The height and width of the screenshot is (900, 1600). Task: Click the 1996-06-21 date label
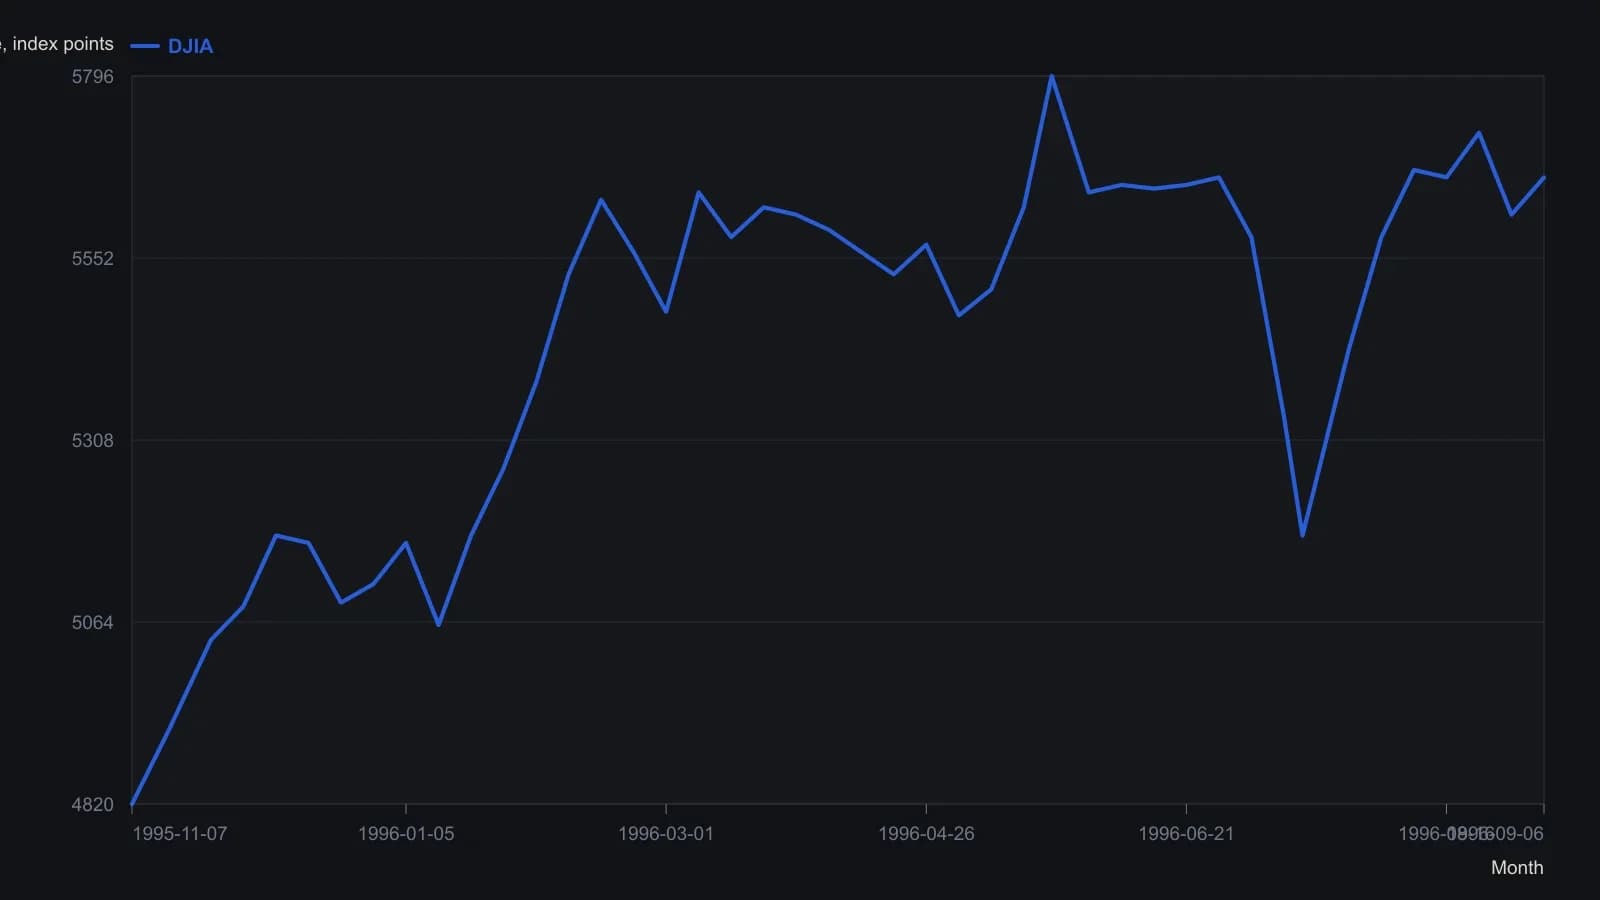pyautogui.click(x=1186, y=833)
